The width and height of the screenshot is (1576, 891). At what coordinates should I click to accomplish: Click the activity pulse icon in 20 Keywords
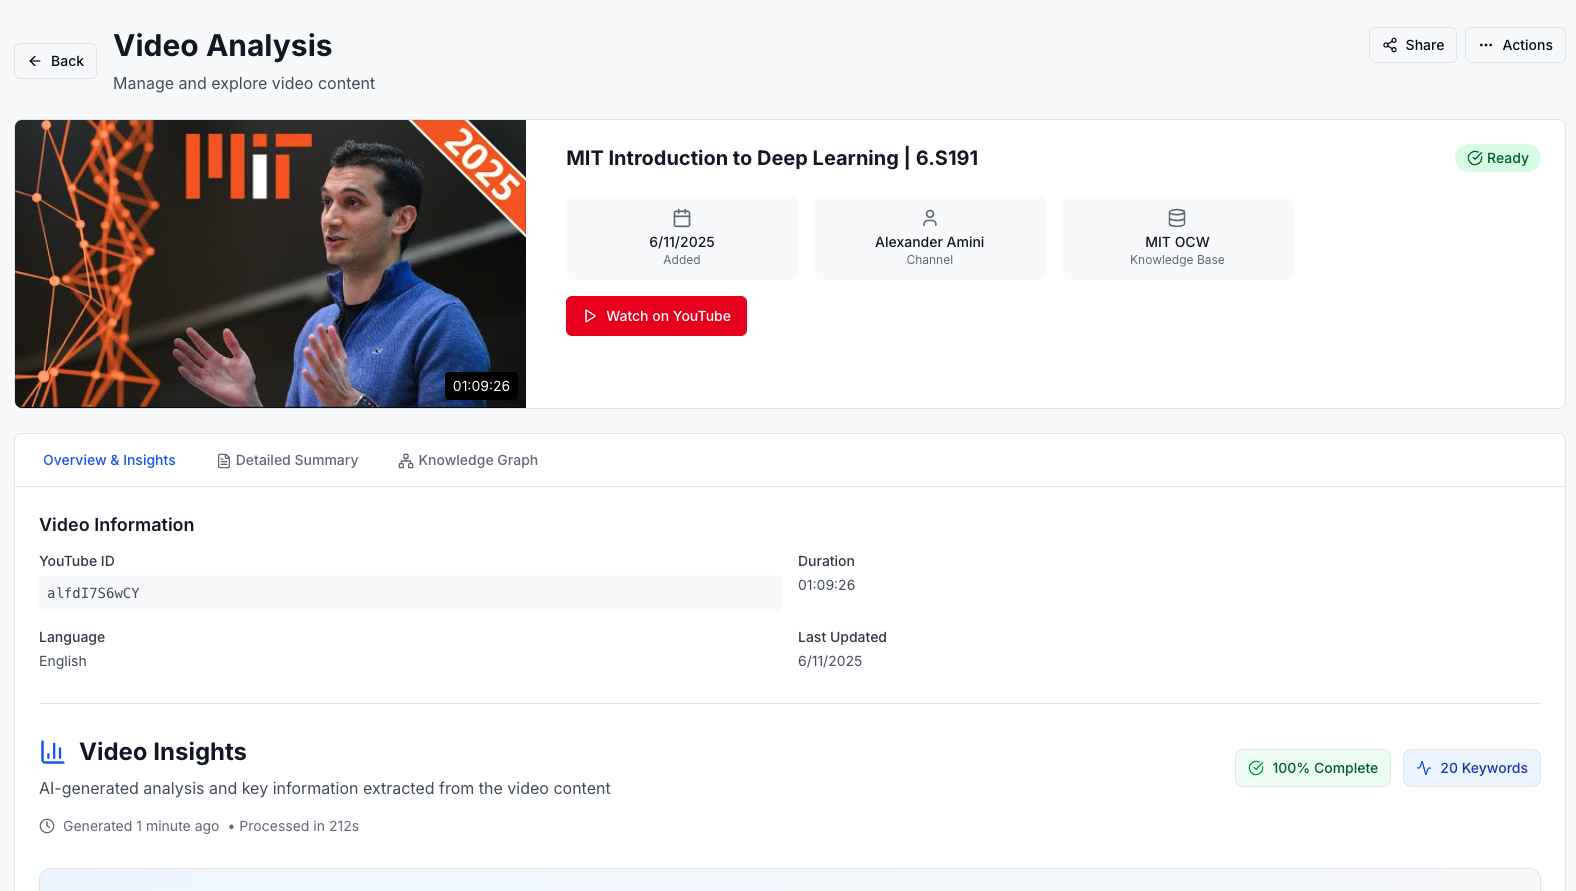point(1424,768)
